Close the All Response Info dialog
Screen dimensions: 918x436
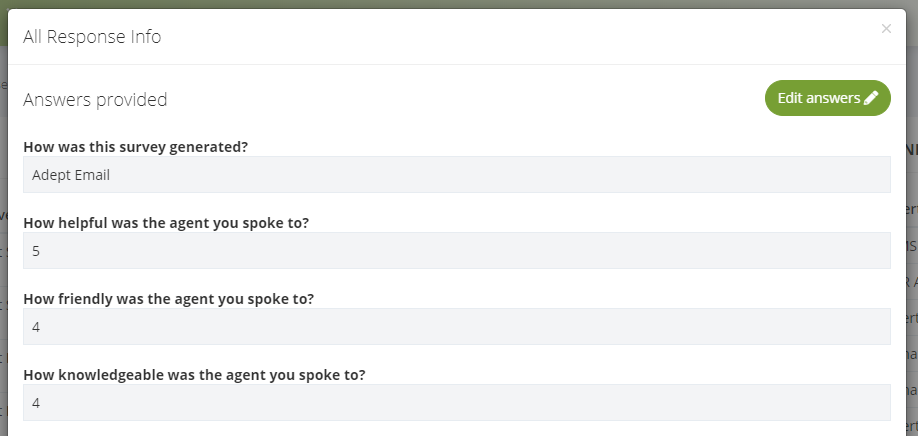pos(886,29)
